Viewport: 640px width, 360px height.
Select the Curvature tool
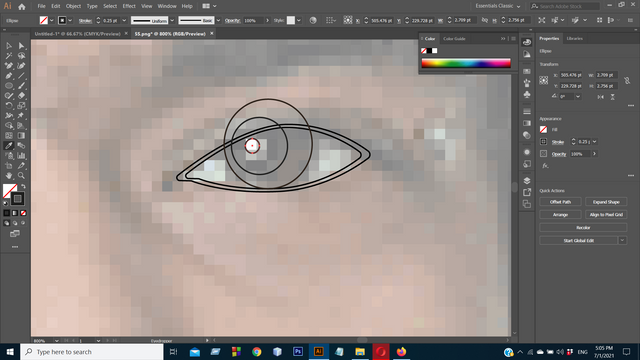point(21,65)
